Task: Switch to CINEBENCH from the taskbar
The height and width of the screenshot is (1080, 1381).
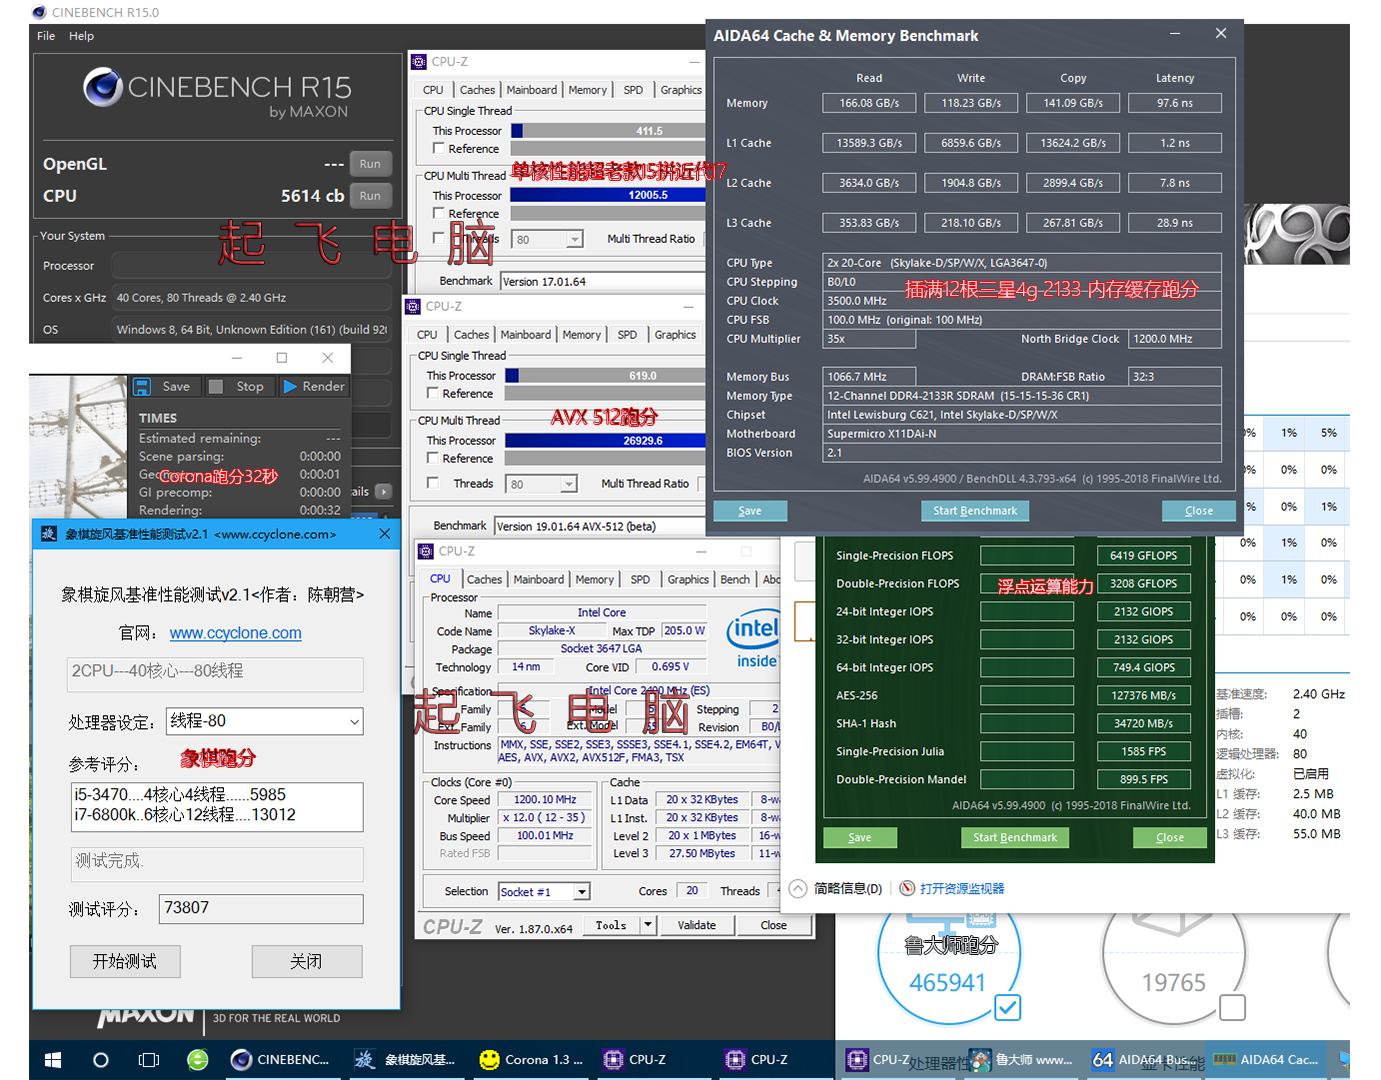Action: 281,1060
